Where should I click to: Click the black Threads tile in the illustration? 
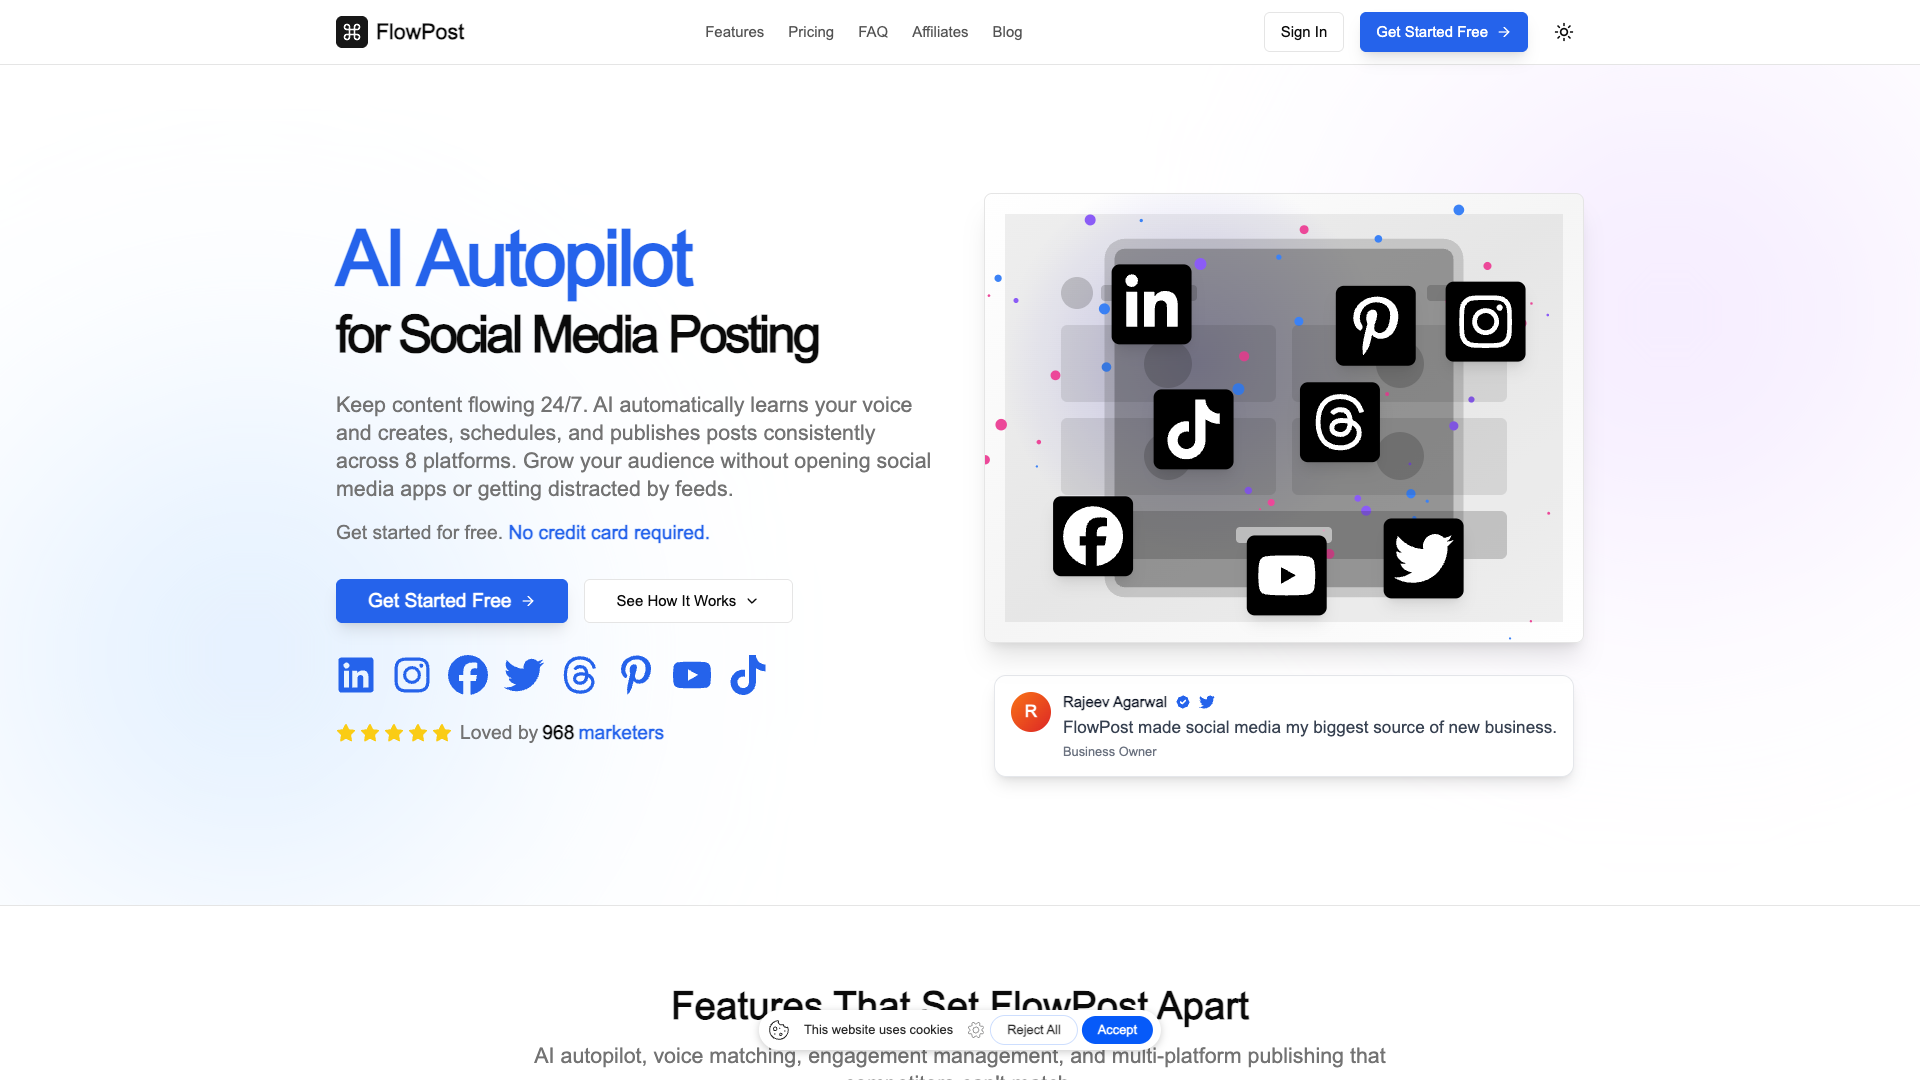pos(1340,422)
